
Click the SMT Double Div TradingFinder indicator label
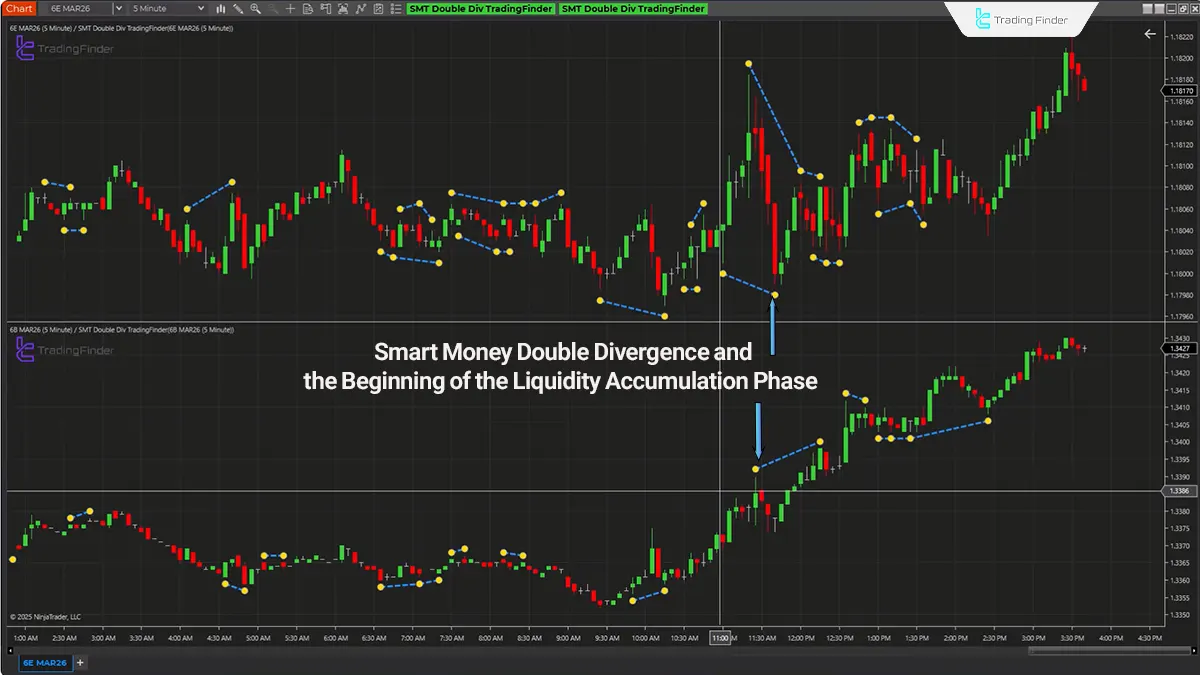click(480, 8)
